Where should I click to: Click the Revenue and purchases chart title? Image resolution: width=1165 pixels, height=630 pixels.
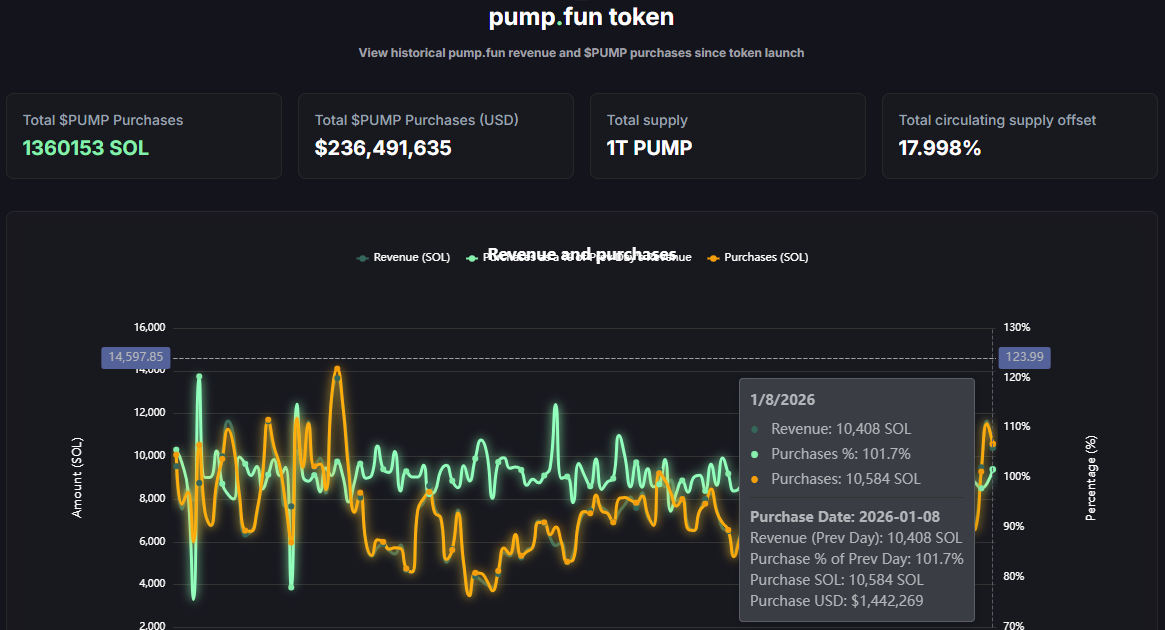581,250
